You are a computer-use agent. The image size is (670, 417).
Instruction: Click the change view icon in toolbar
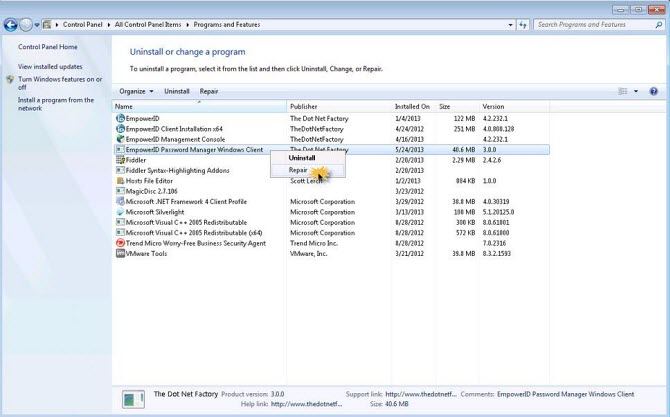point(623,91)
